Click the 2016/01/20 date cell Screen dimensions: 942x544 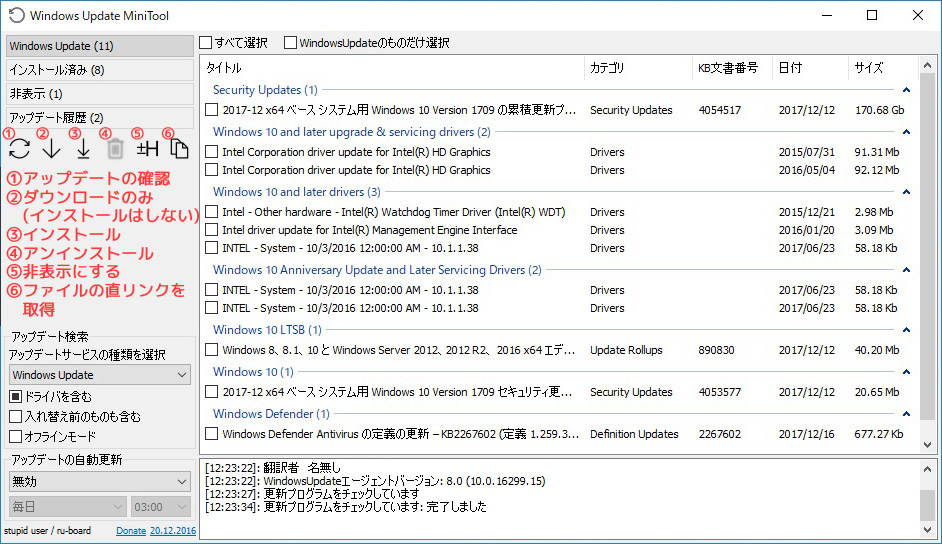pos(807,230)
